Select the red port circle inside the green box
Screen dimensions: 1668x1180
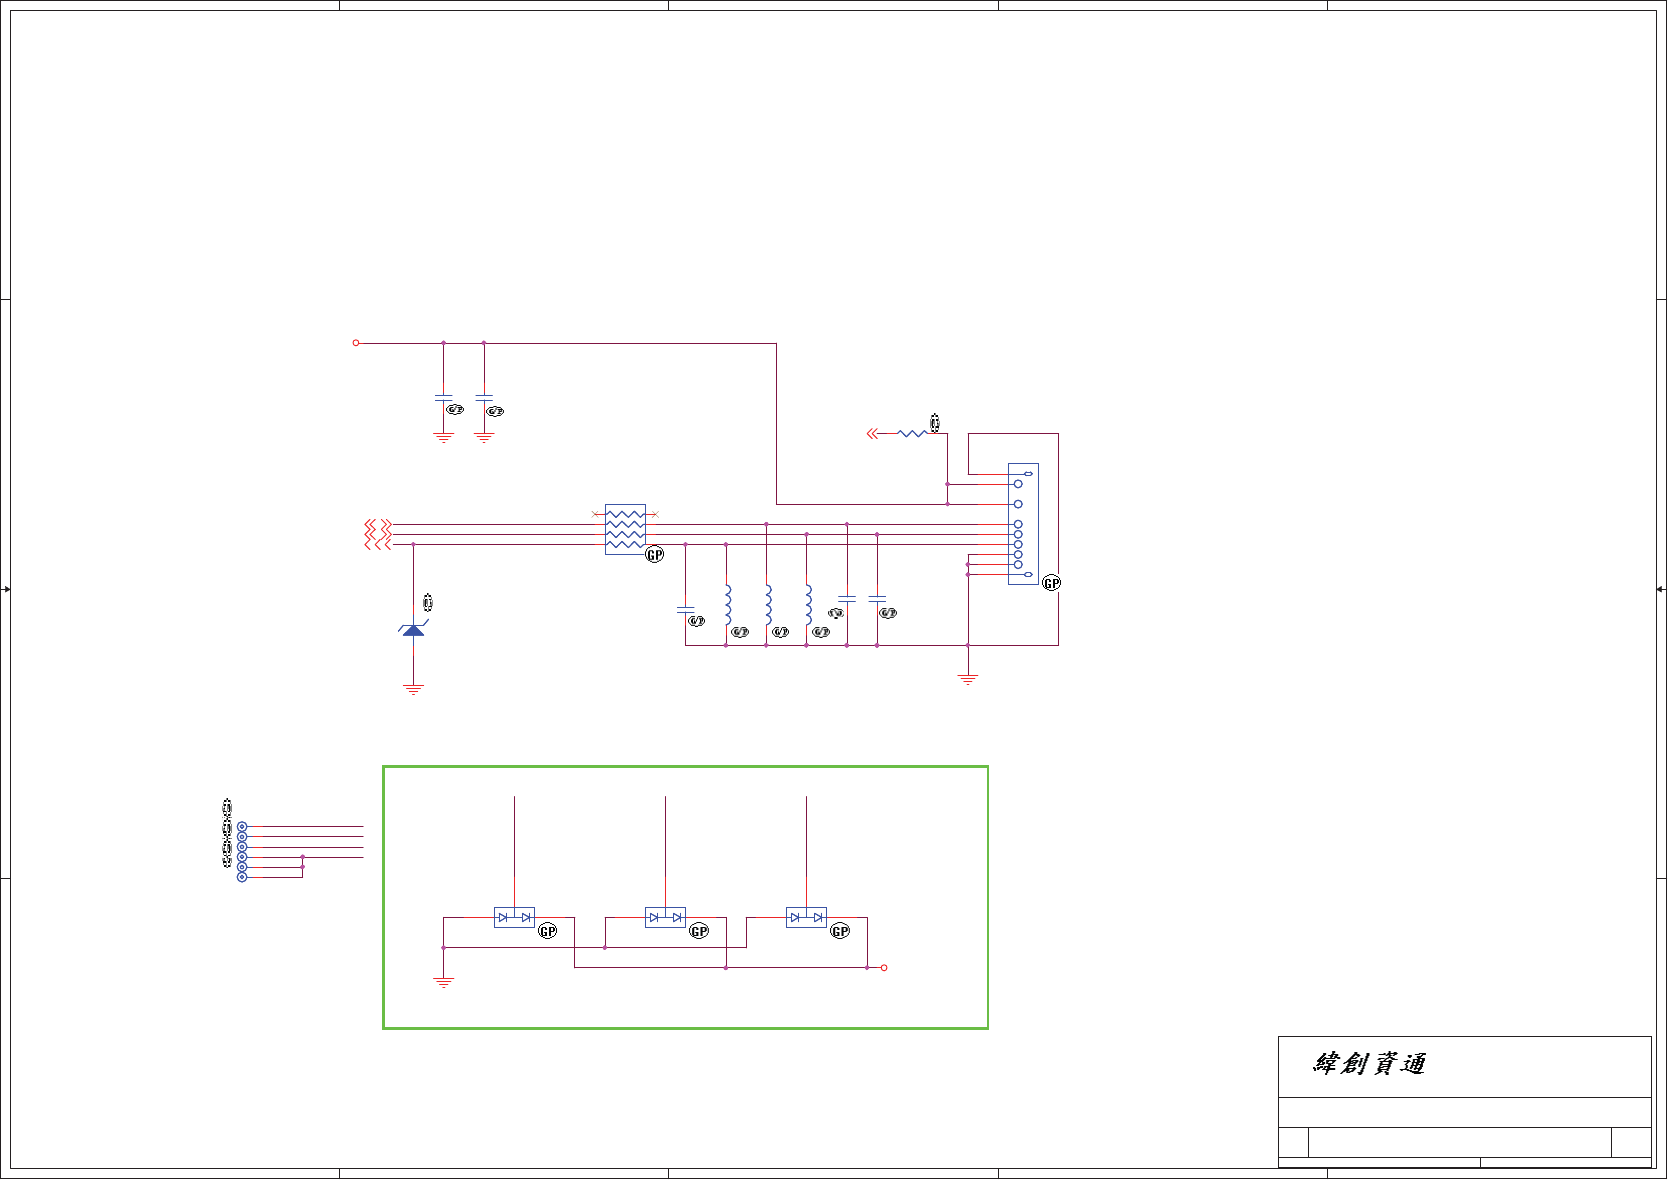(x=884, y=968)
